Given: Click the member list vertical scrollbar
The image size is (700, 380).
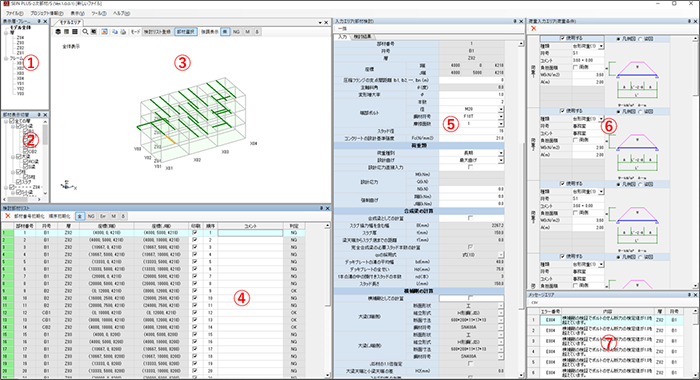Looking at the screenshot, I should click(327, 299).
